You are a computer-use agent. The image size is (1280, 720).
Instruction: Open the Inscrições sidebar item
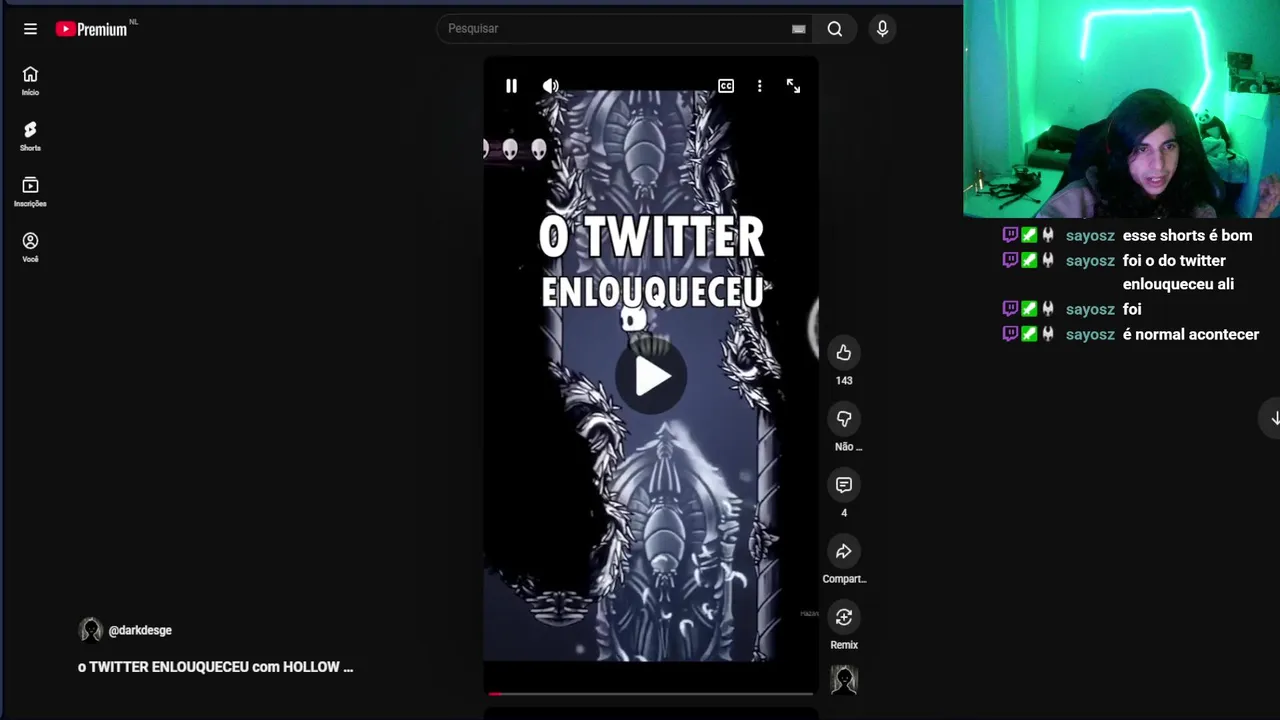click(x=30, y=192)
